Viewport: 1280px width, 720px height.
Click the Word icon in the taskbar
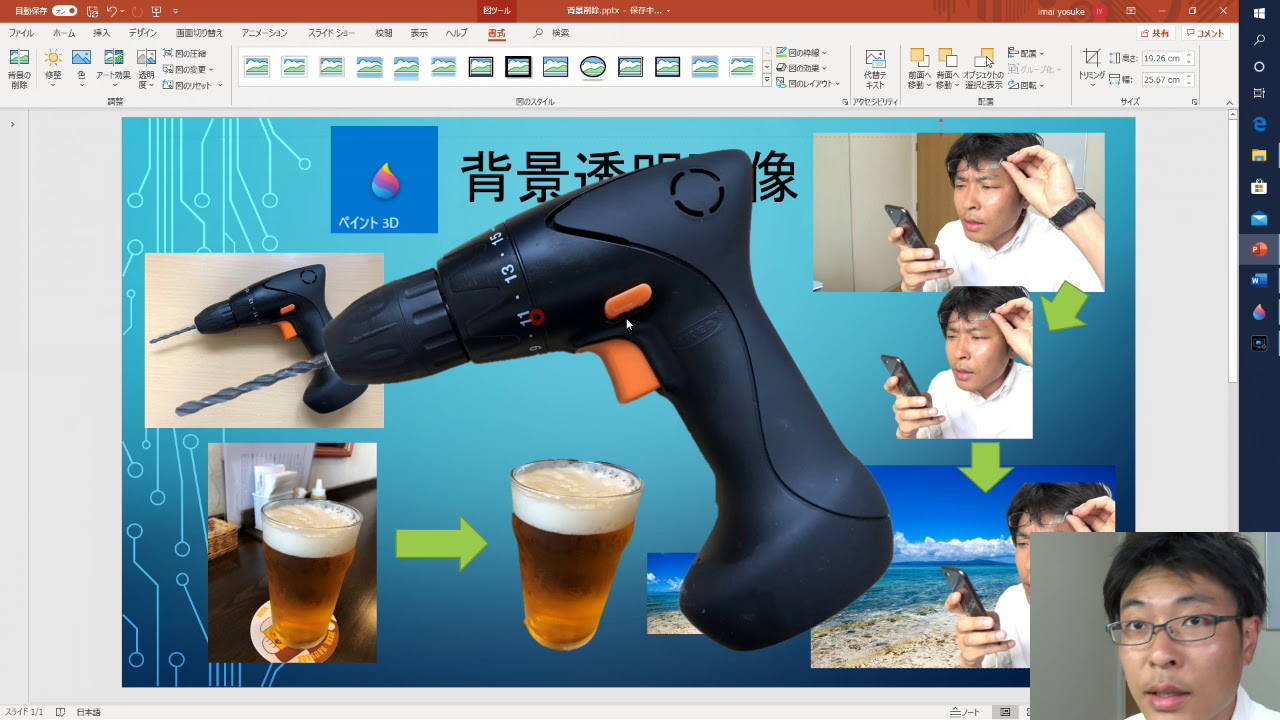[1259, 280]
